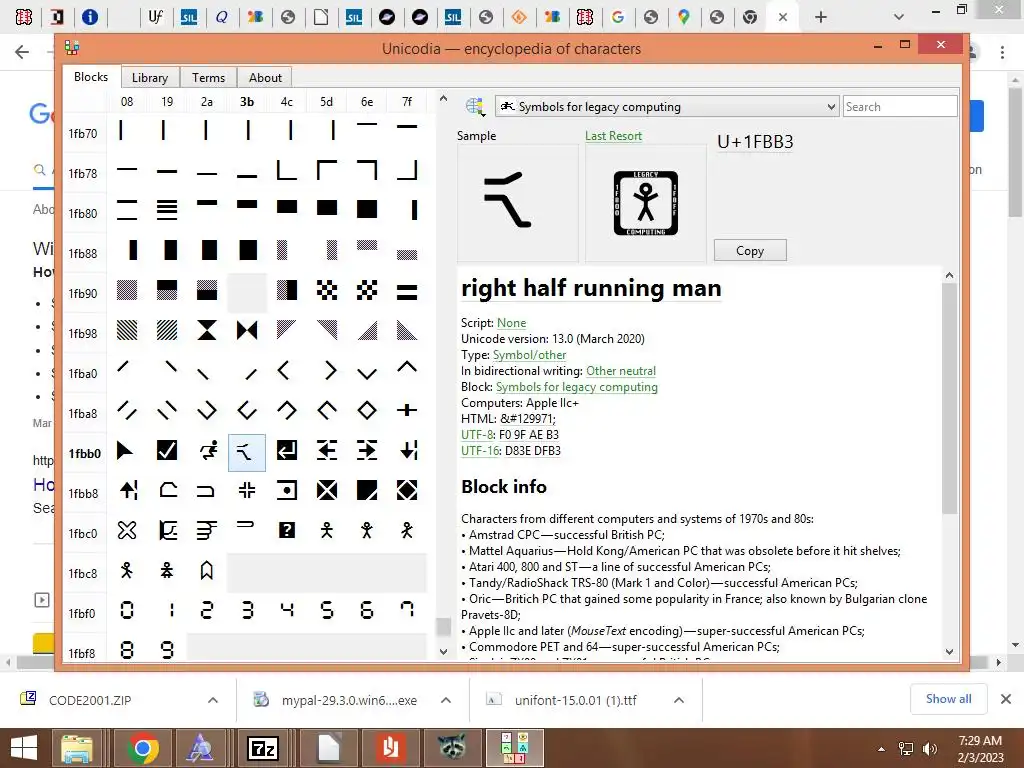Select the equals-like double bar character in row 1fb90

(x=407, y=291)
